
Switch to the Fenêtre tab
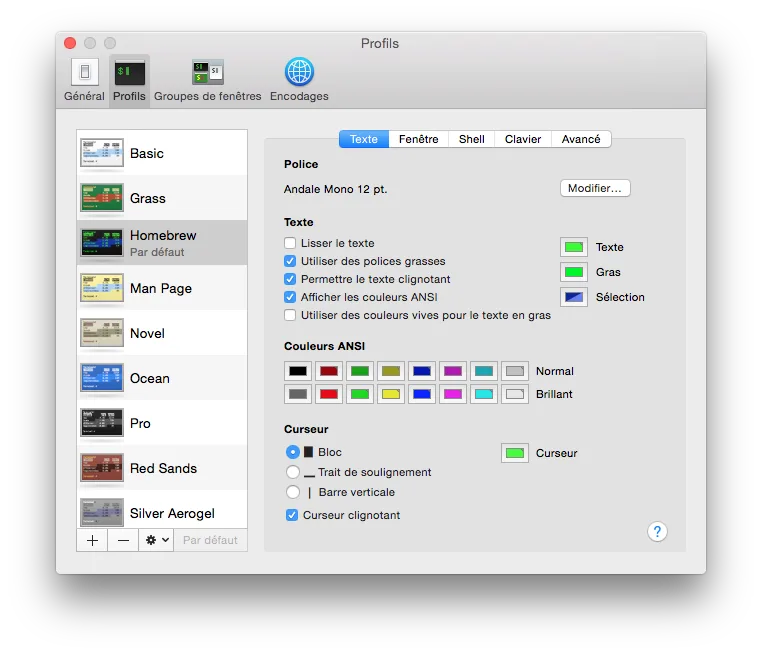(418, 139)
